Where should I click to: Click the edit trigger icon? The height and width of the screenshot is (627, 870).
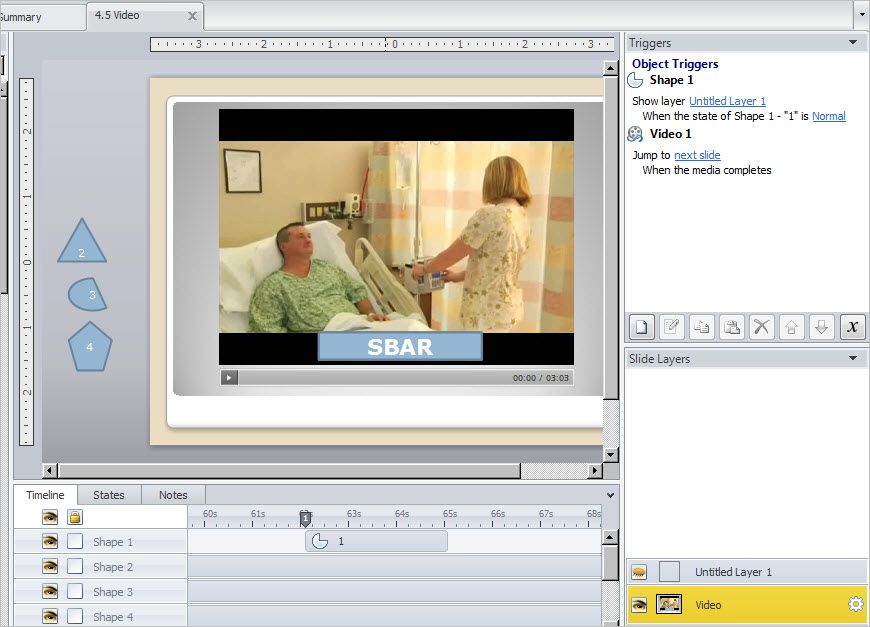[671, 326]
